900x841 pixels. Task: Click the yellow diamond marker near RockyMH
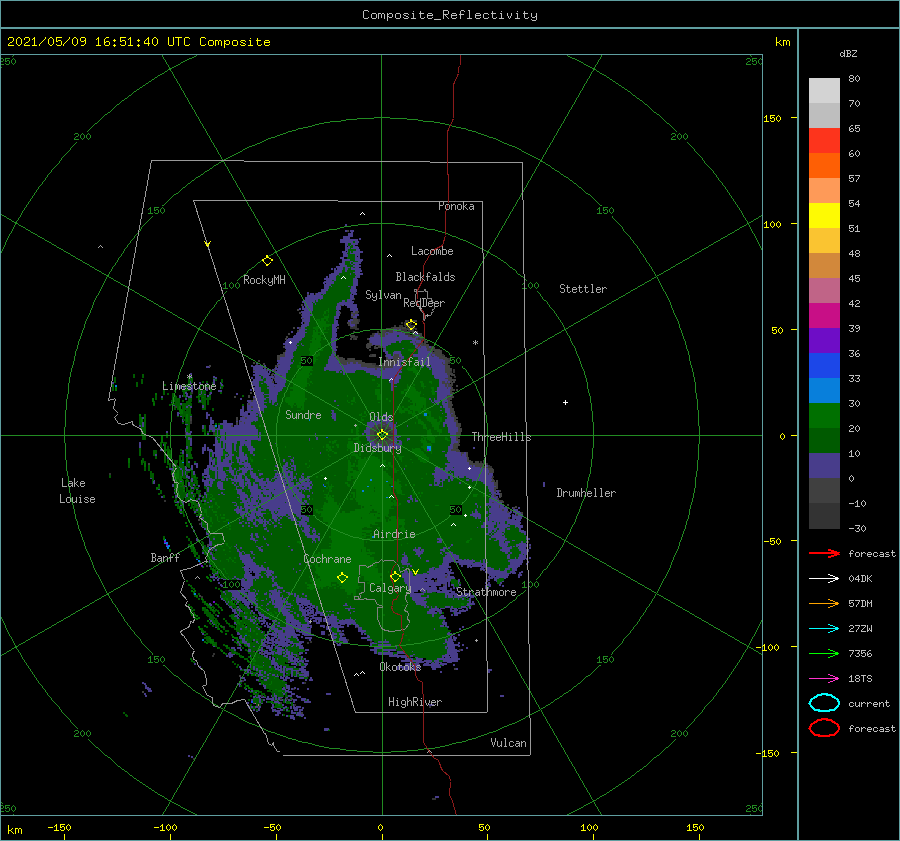click(267, 261)
